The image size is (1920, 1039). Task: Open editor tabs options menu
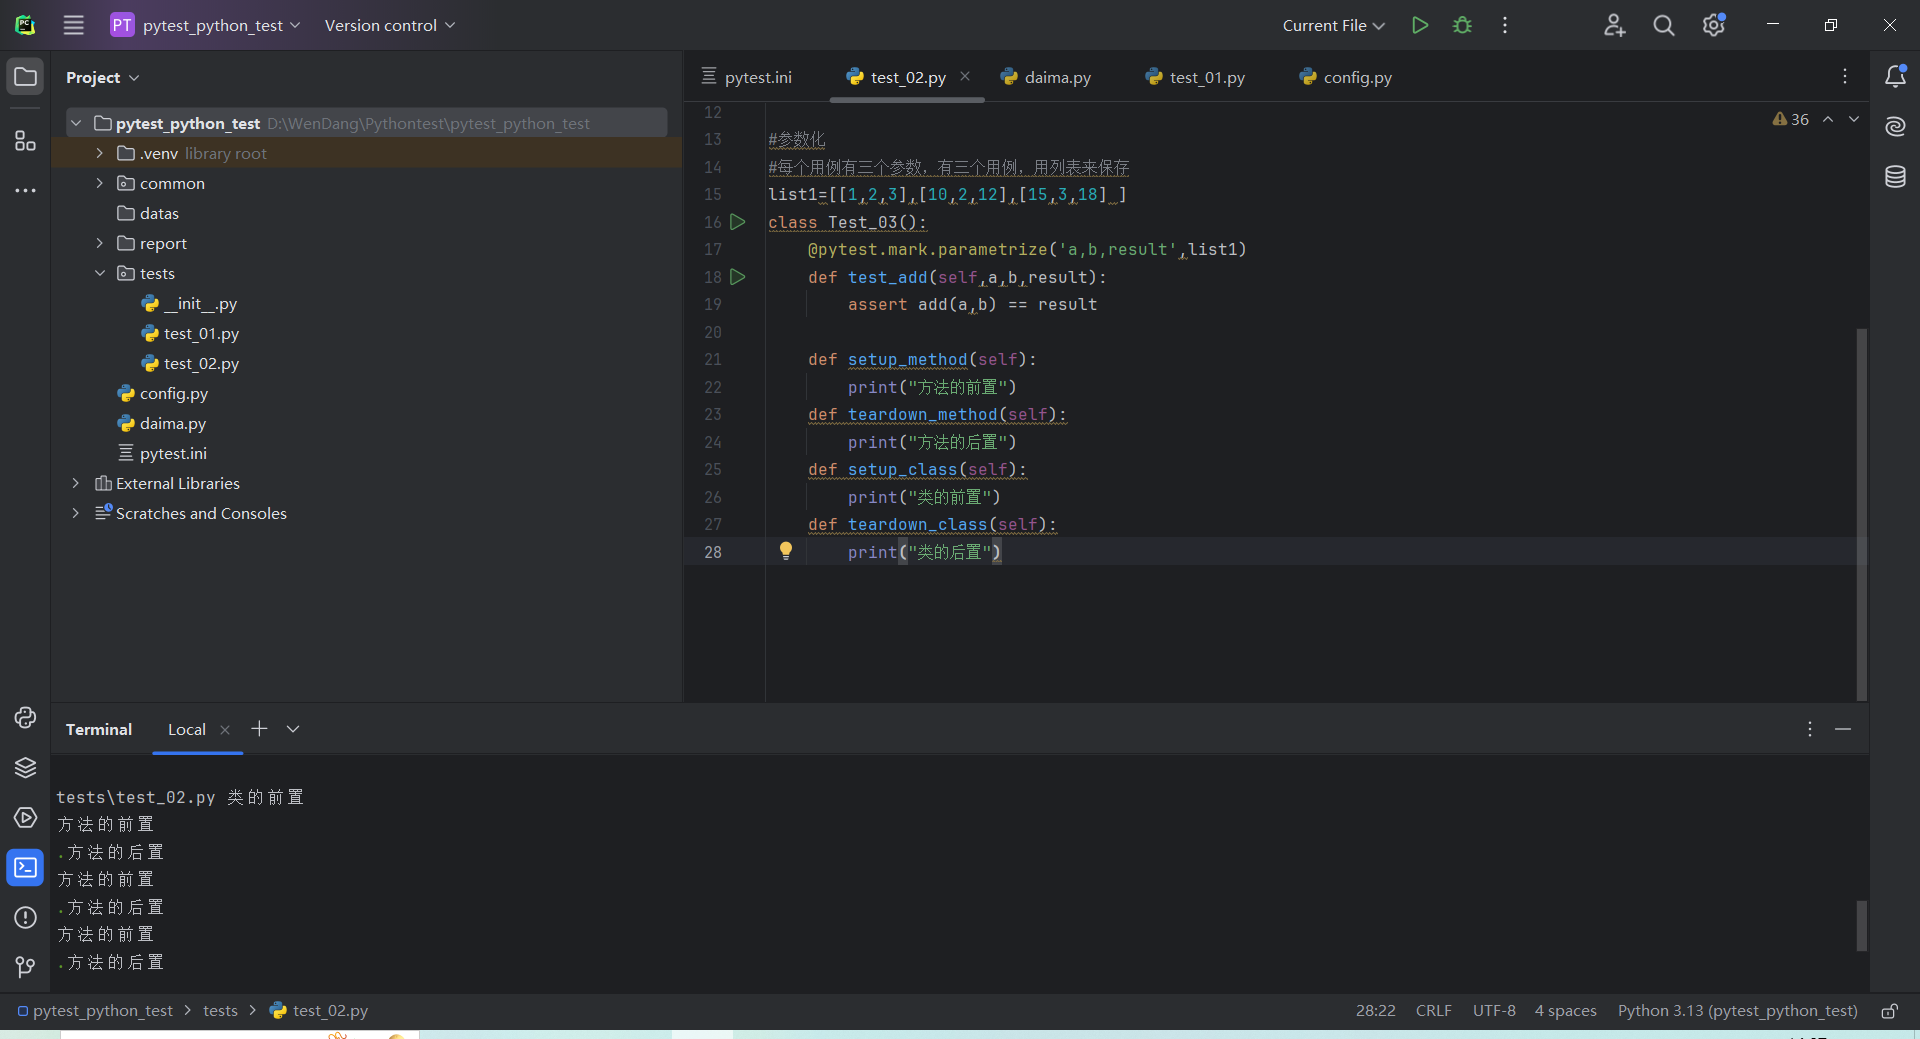coord(1845,77)
